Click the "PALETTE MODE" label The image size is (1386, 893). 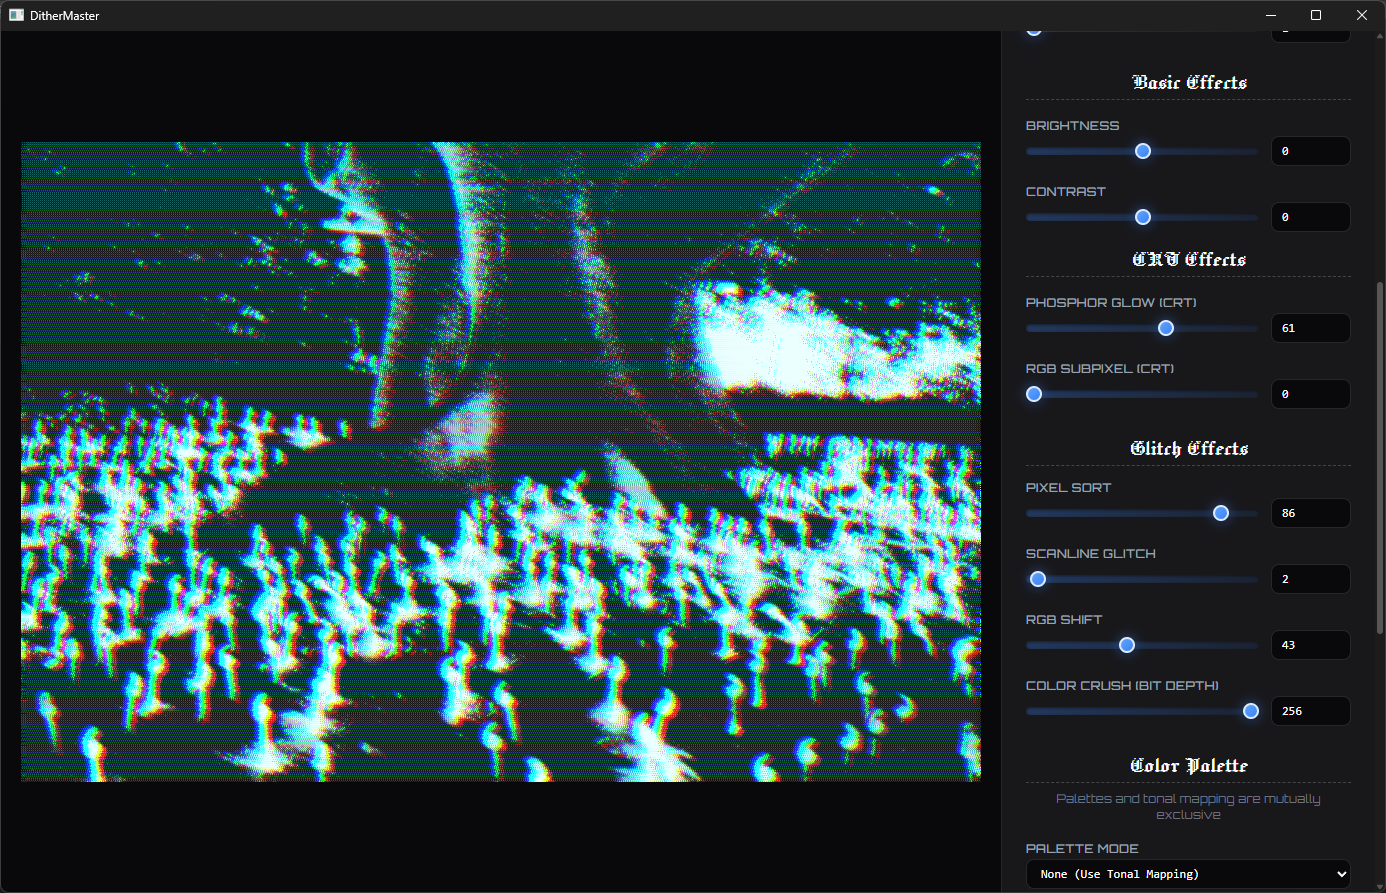[1082, 849]
